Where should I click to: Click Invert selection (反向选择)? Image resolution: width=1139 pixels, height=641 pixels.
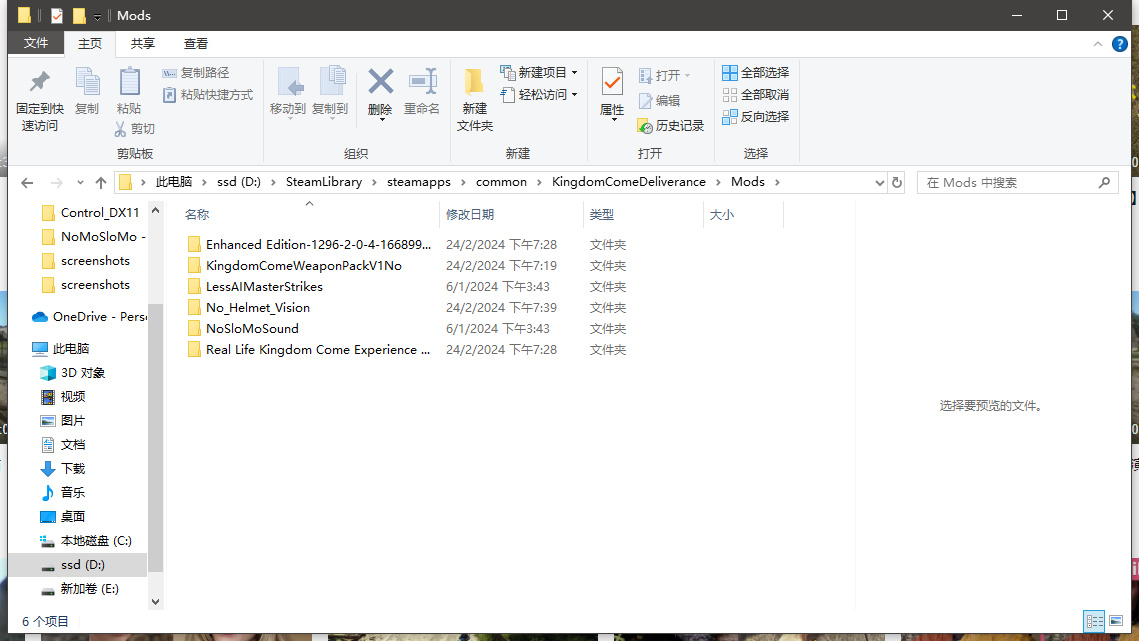click(x=755, y=116)
